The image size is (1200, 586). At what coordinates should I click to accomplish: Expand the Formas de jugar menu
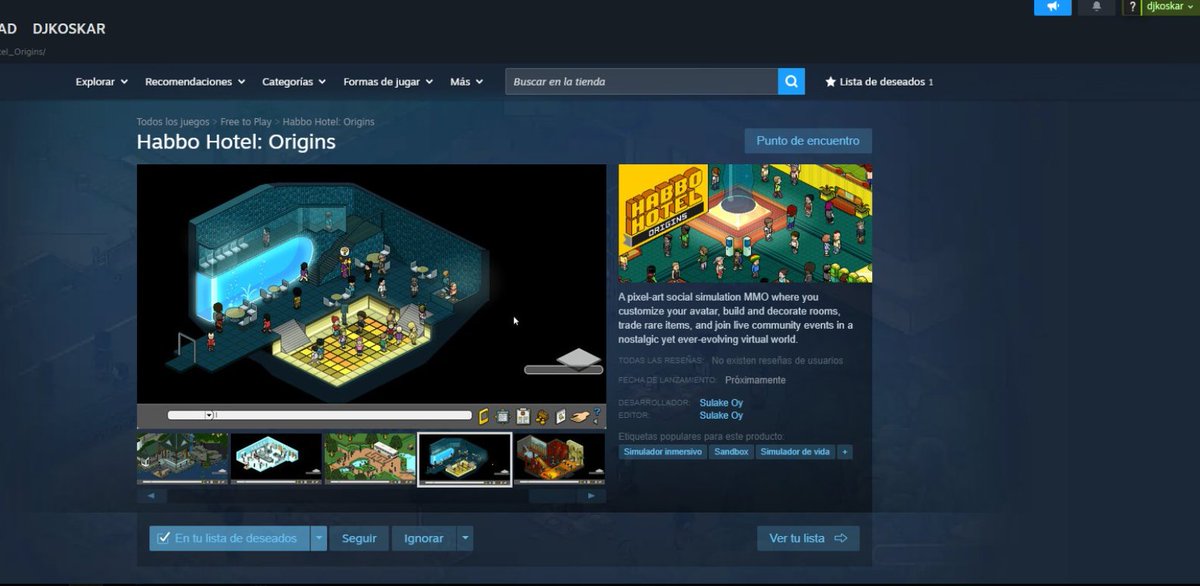click(388, 82)
